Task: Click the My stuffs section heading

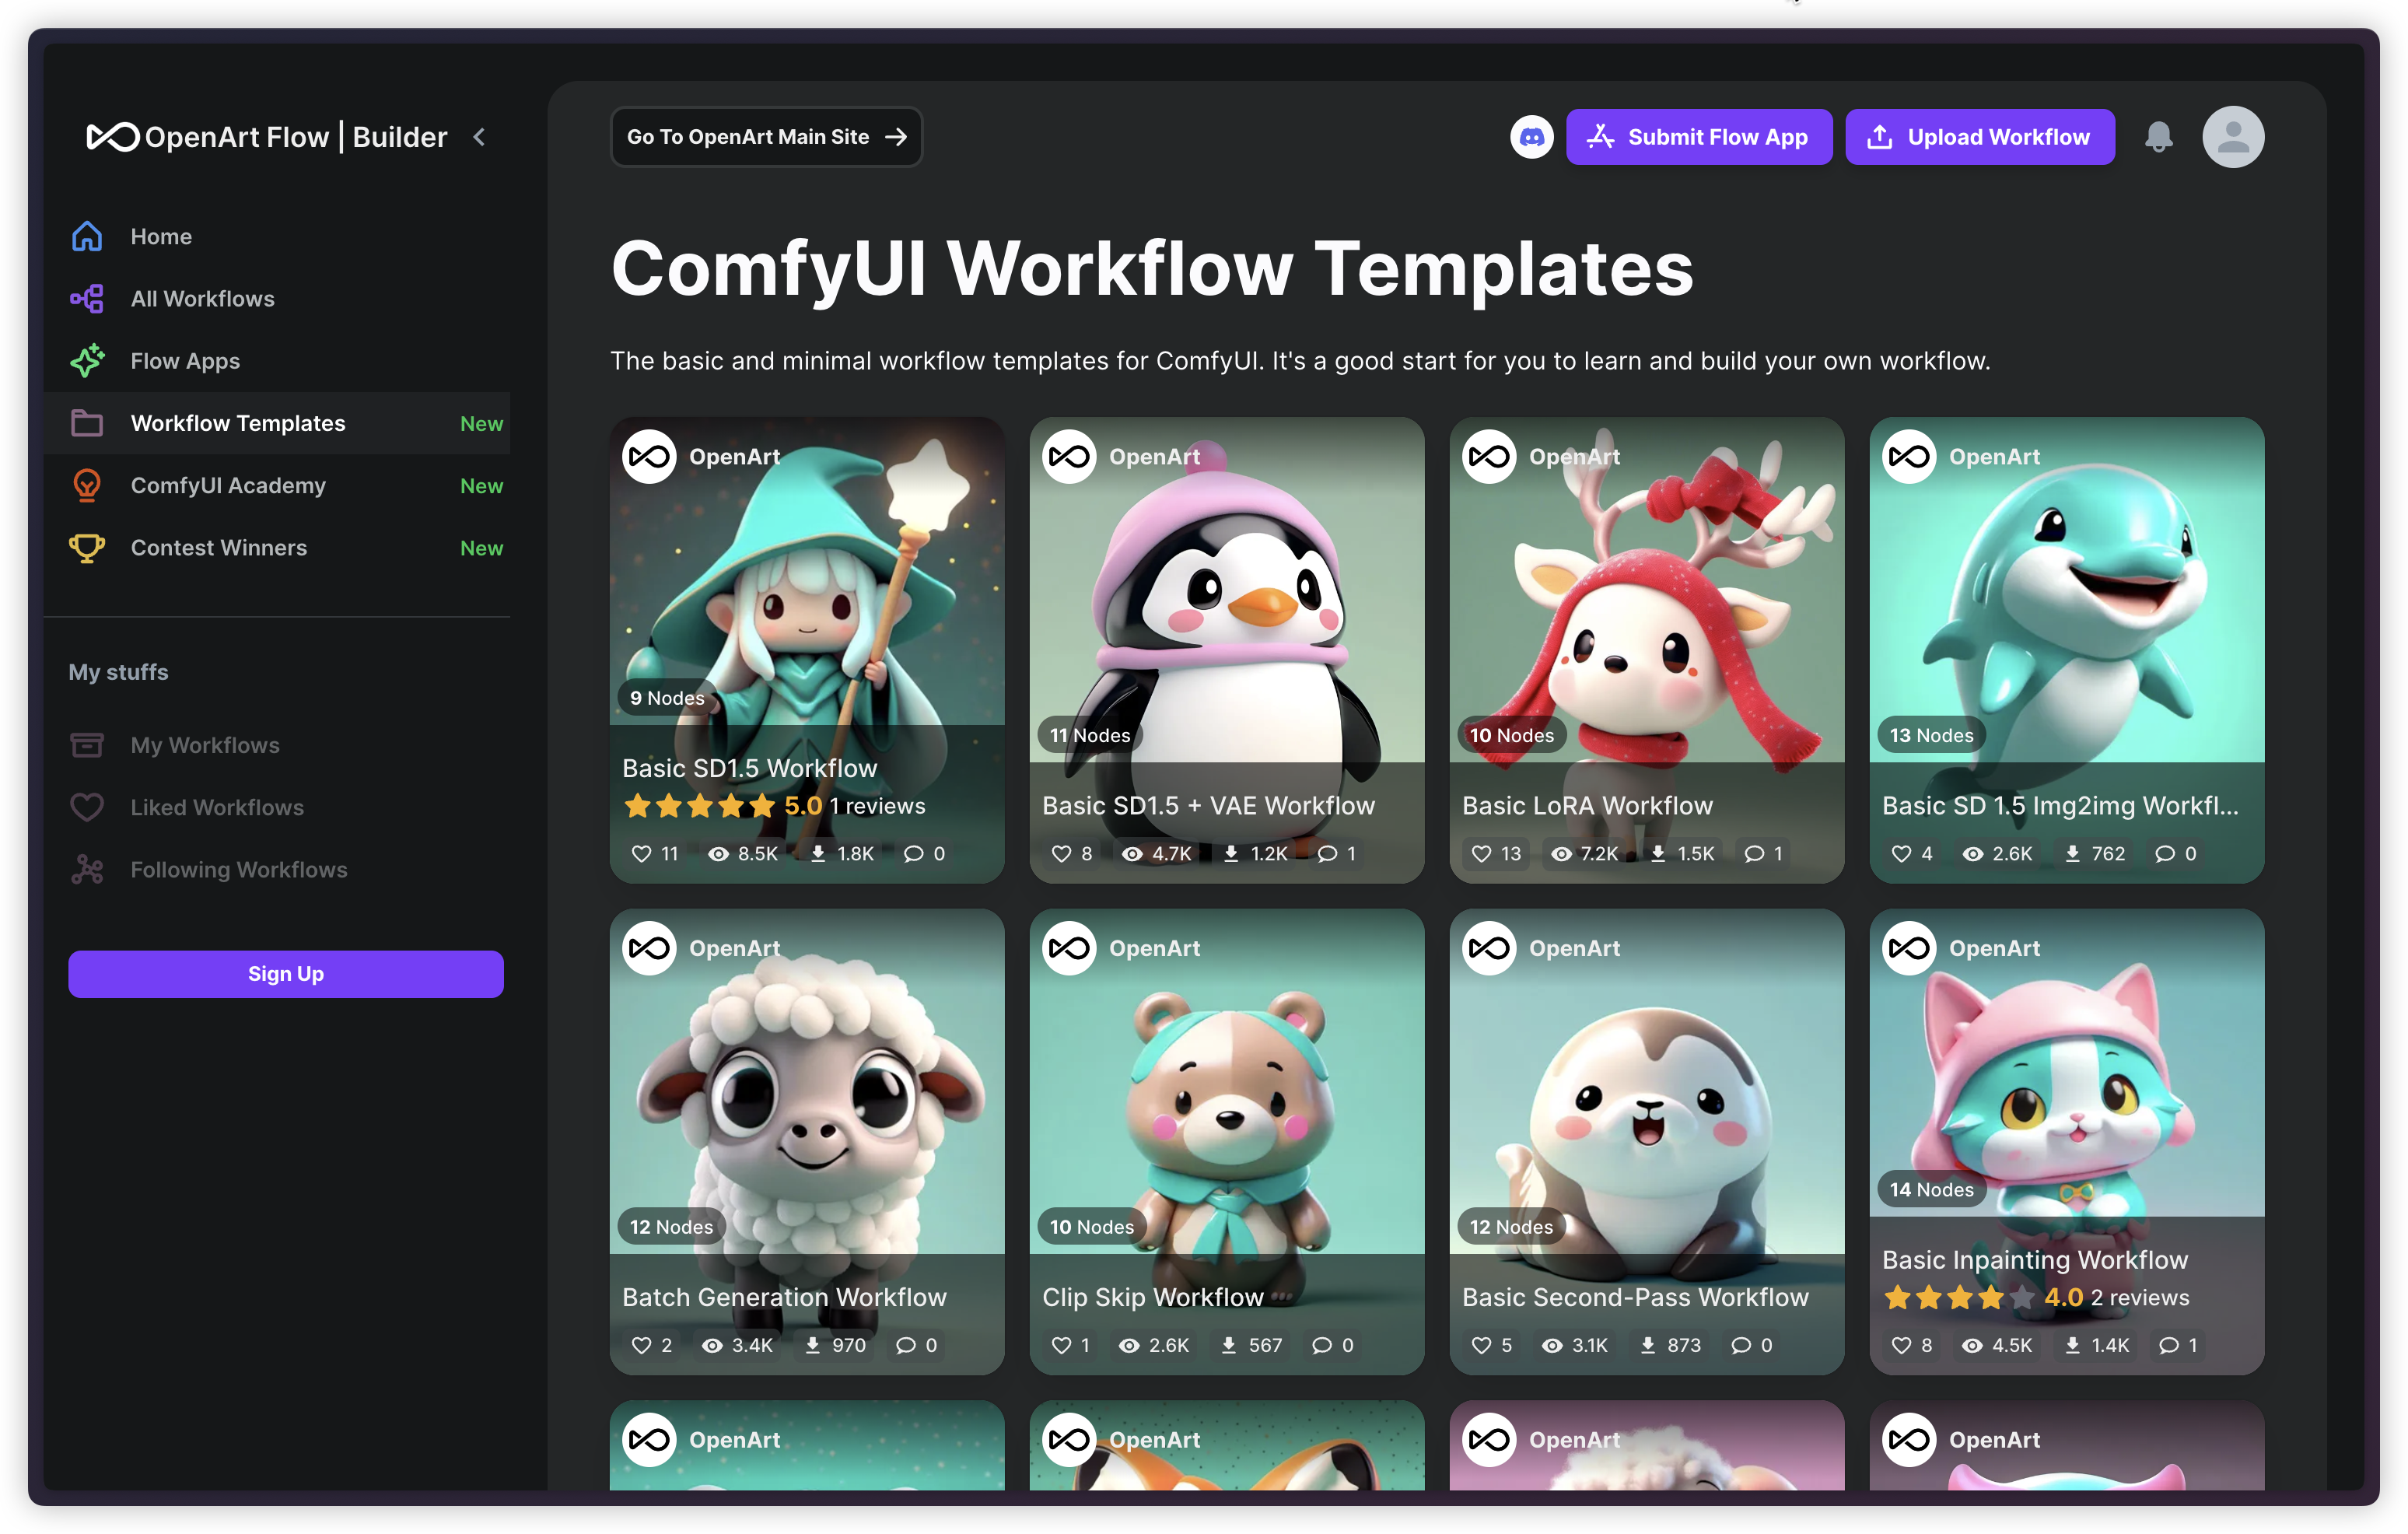Action: click(118, 672)
